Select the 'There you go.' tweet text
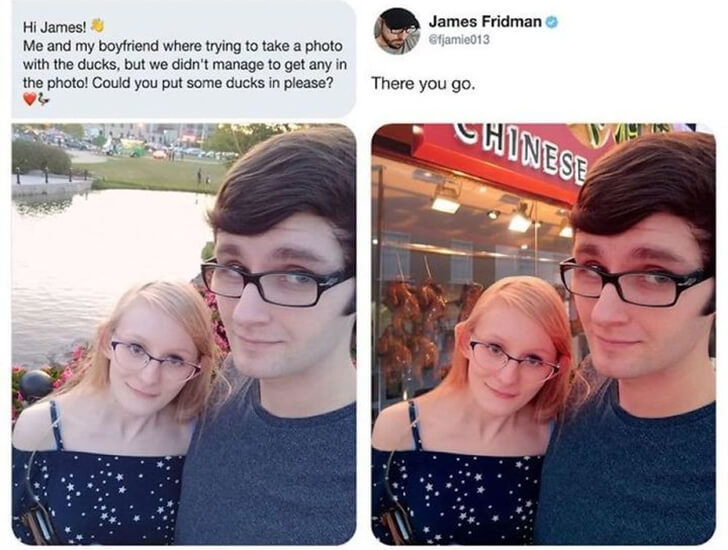Image resolution: width=728 pixels, height=550 pixels. [423, 84]
